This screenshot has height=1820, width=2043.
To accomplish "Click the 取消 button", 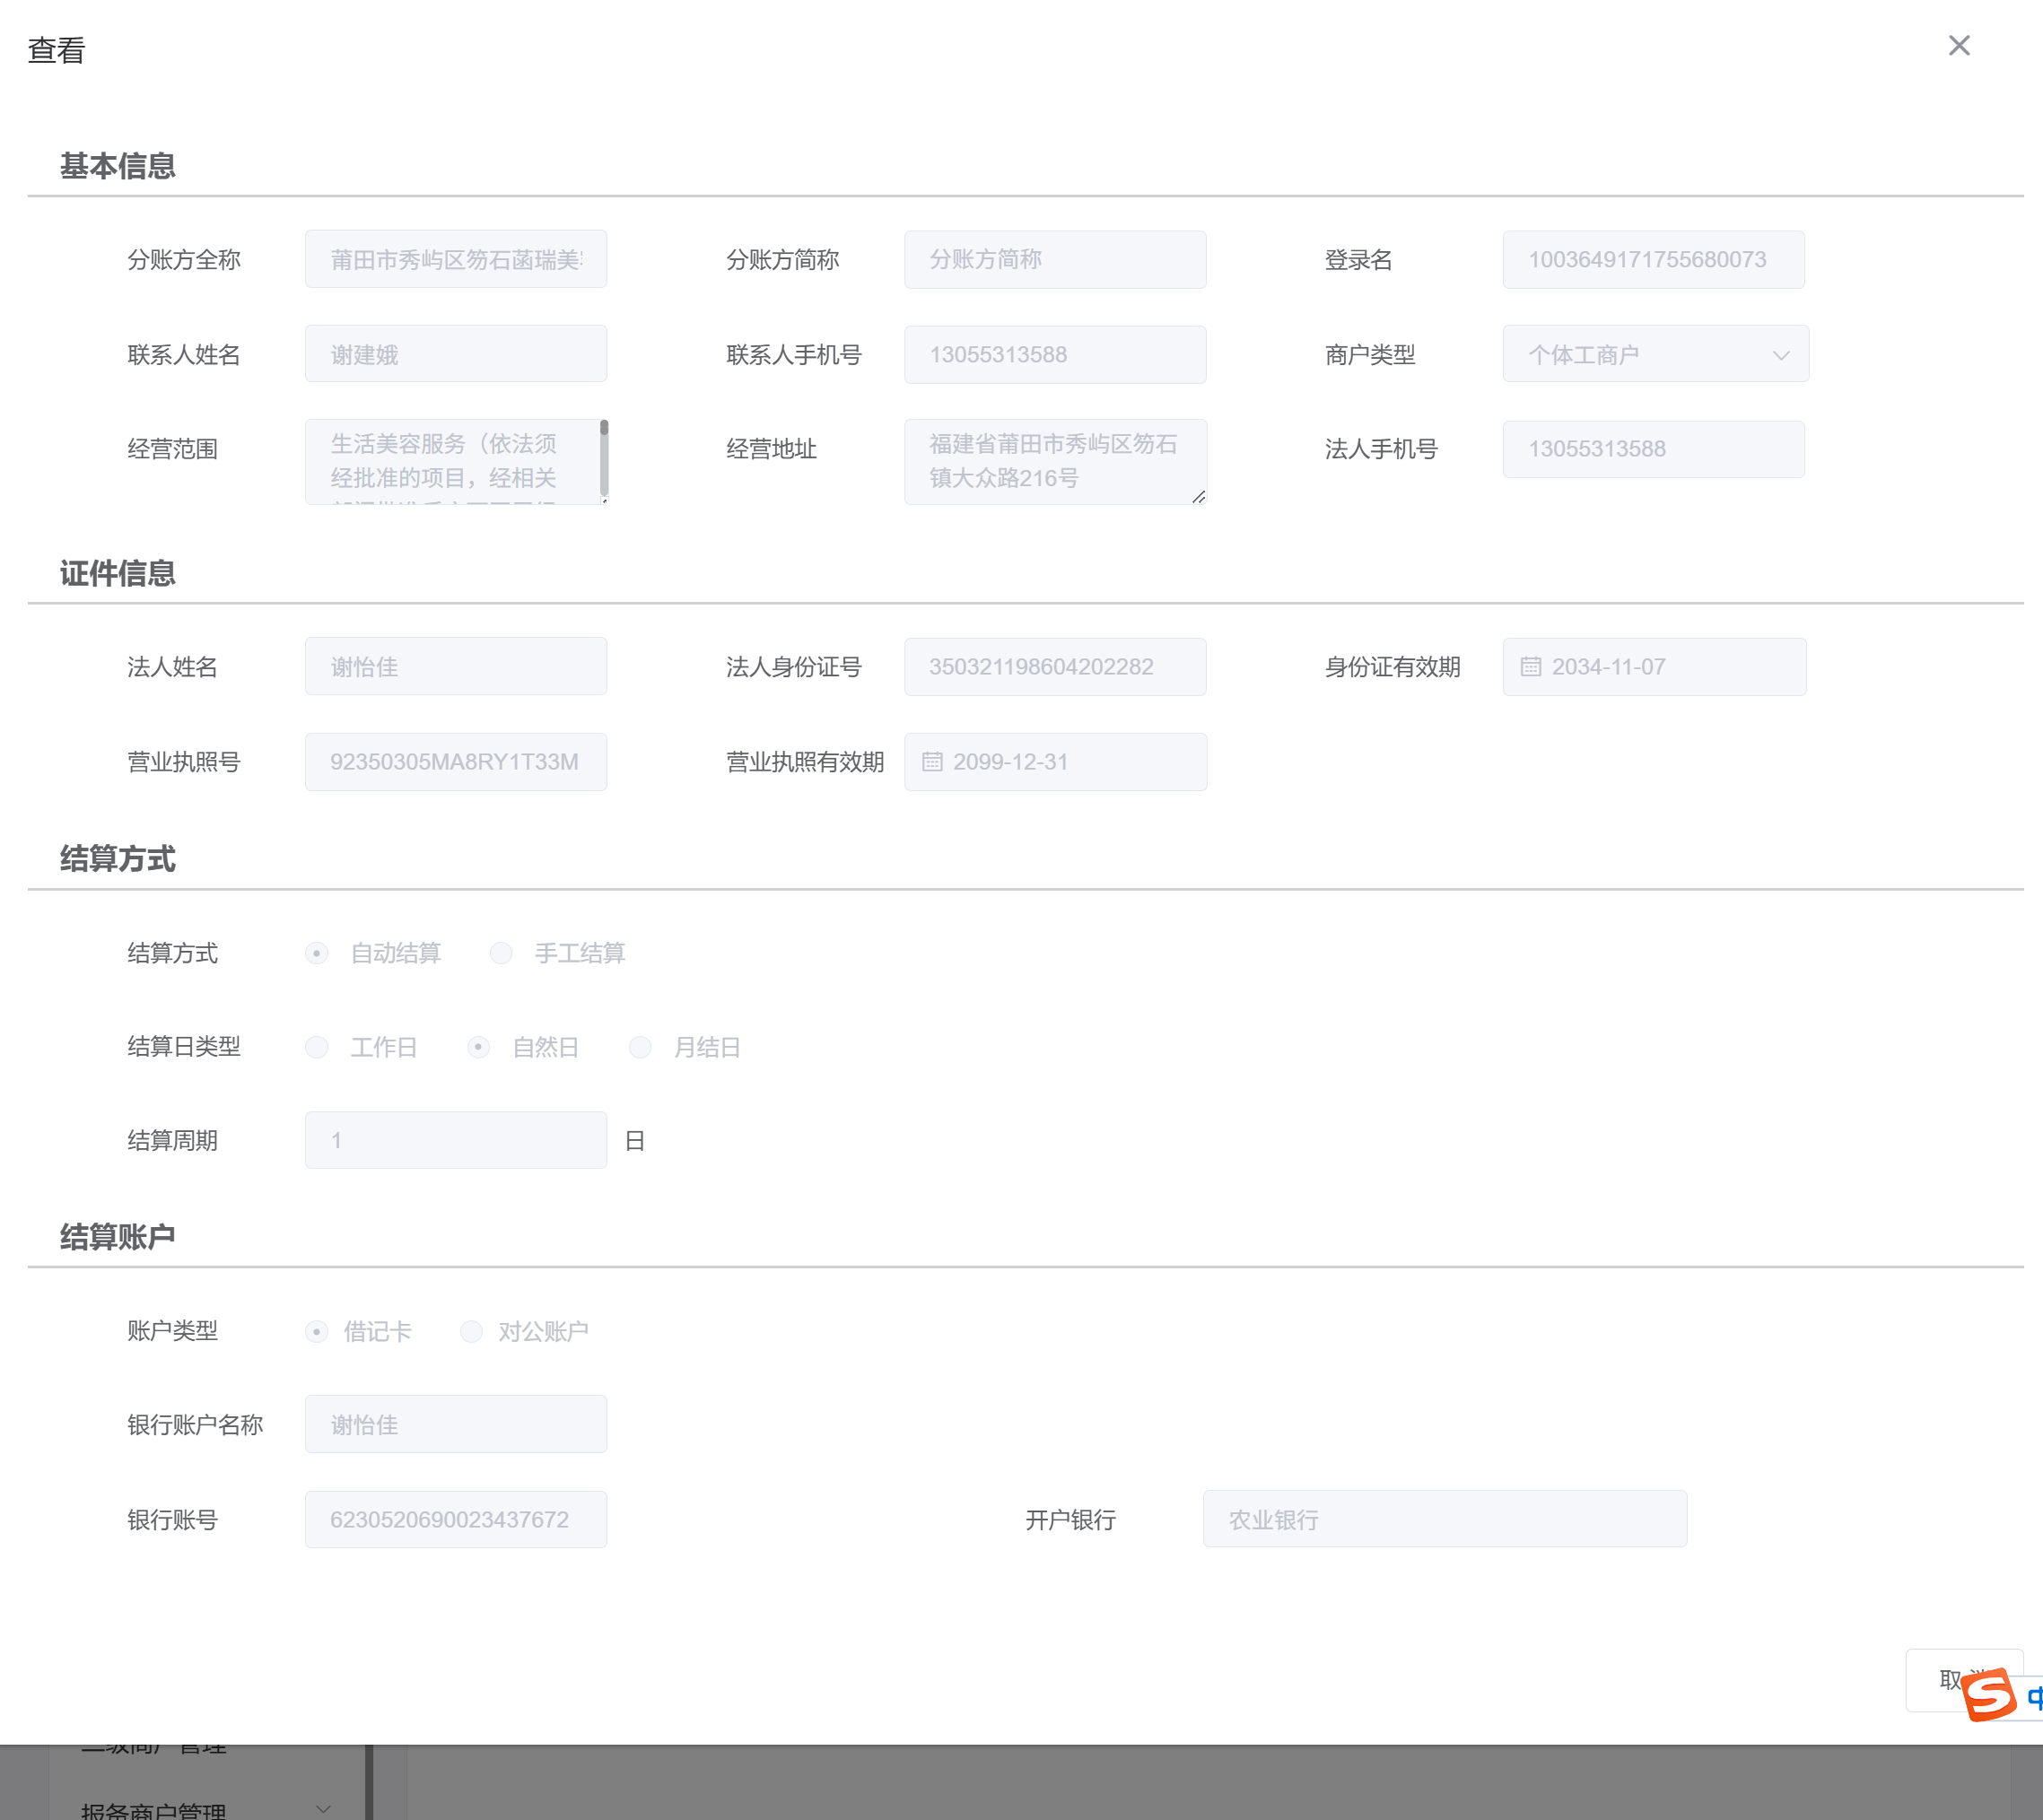I will tap(1940, 1679).
